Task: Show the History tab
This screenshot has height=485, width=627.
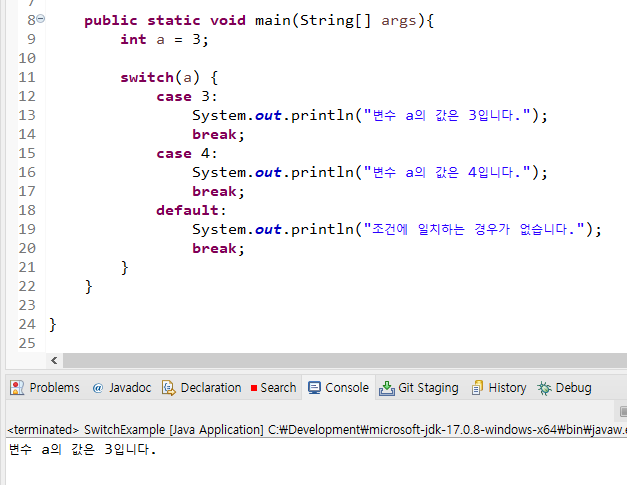Action: [499, 387]
